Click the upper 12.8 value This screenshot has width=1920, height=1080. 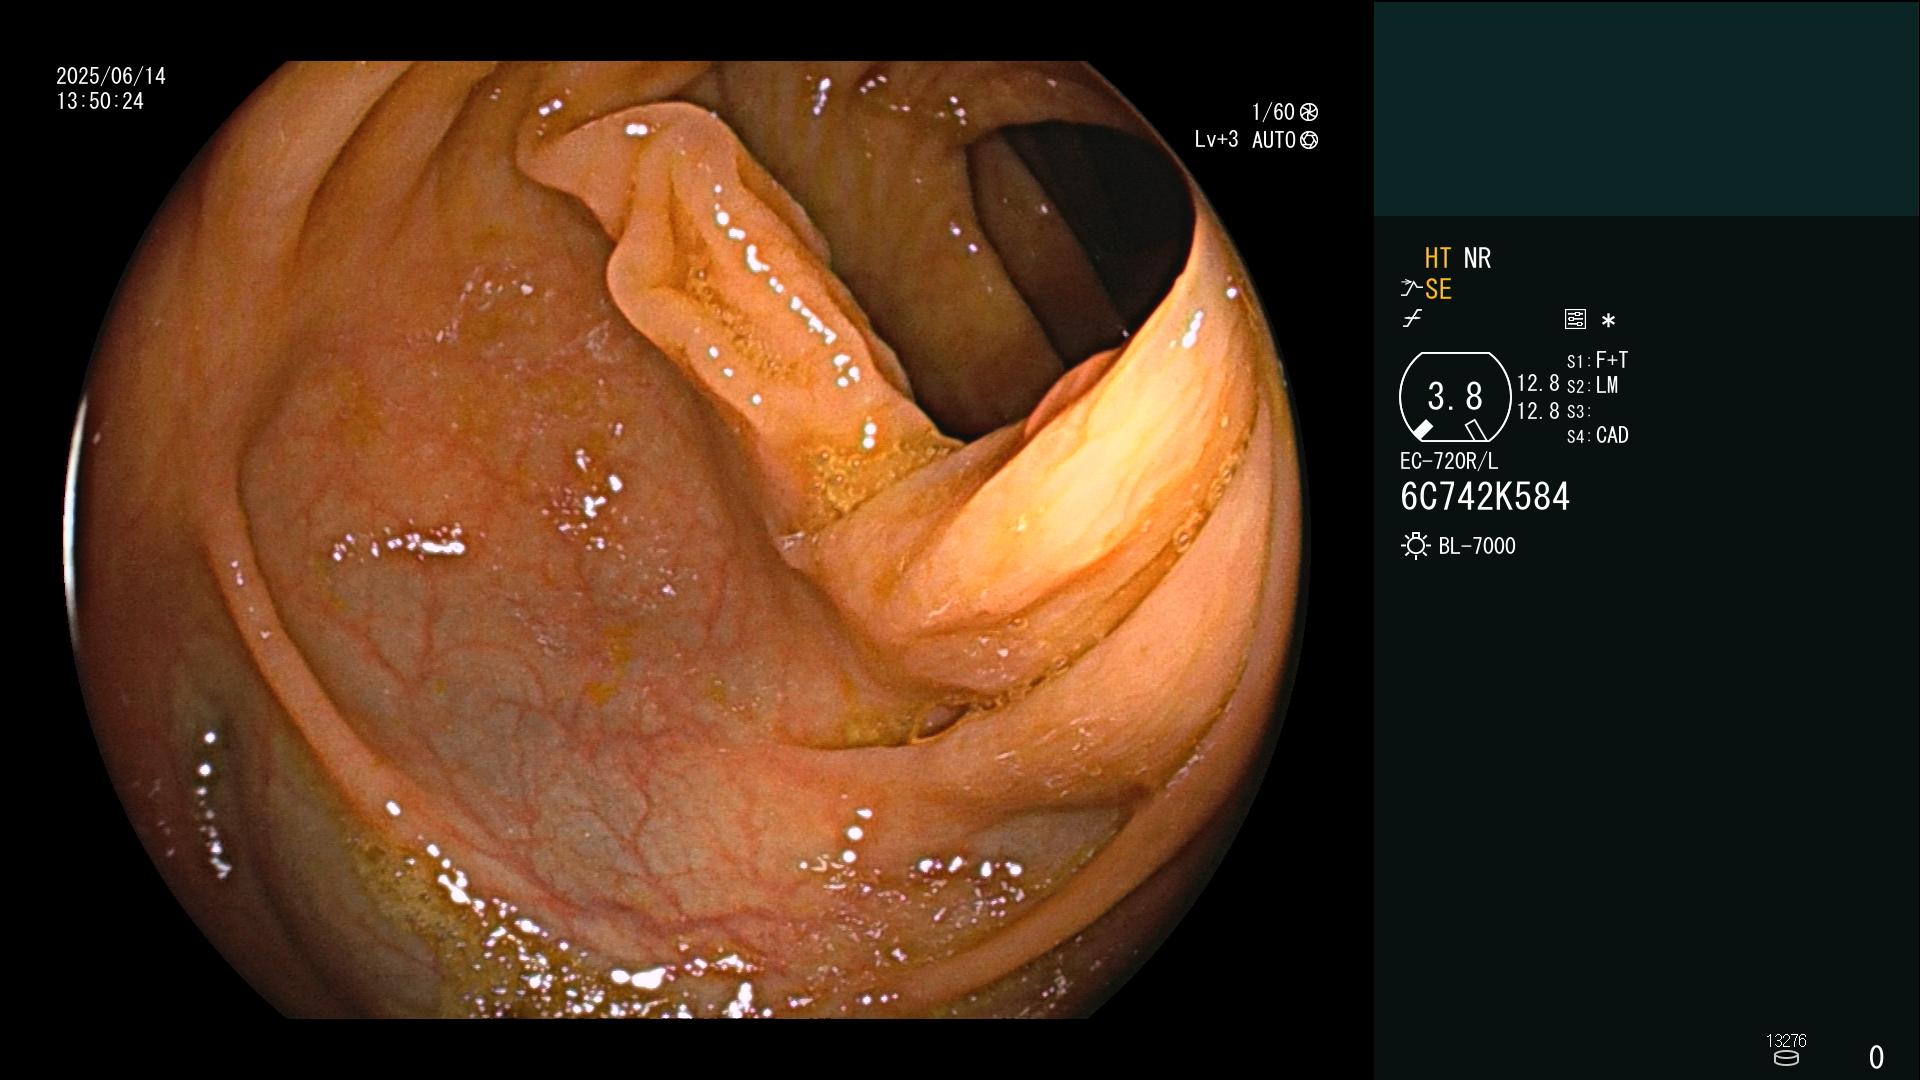1538,383
